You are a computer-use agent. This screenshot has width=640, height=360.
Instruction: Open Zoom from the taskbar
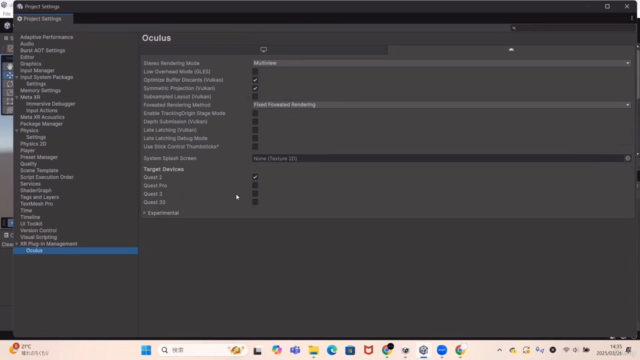coord(442,350)
